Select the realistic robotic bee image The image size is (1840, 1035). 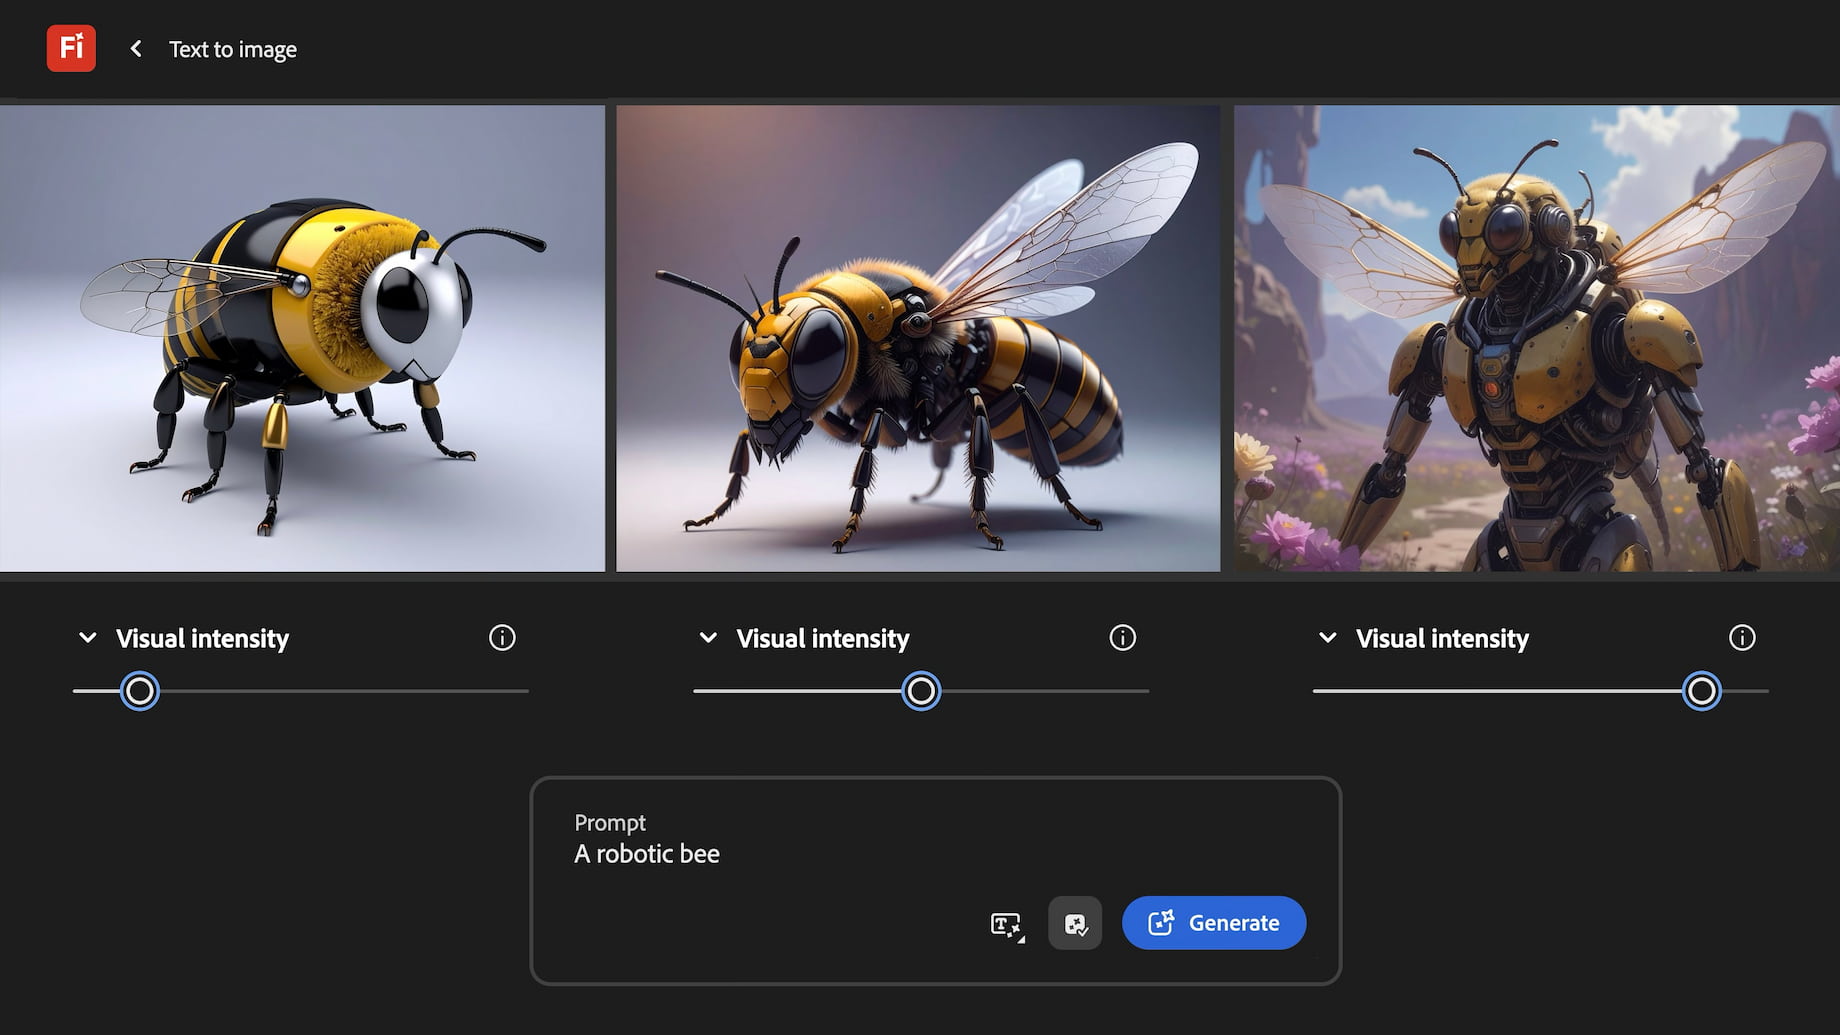[918, 338]
